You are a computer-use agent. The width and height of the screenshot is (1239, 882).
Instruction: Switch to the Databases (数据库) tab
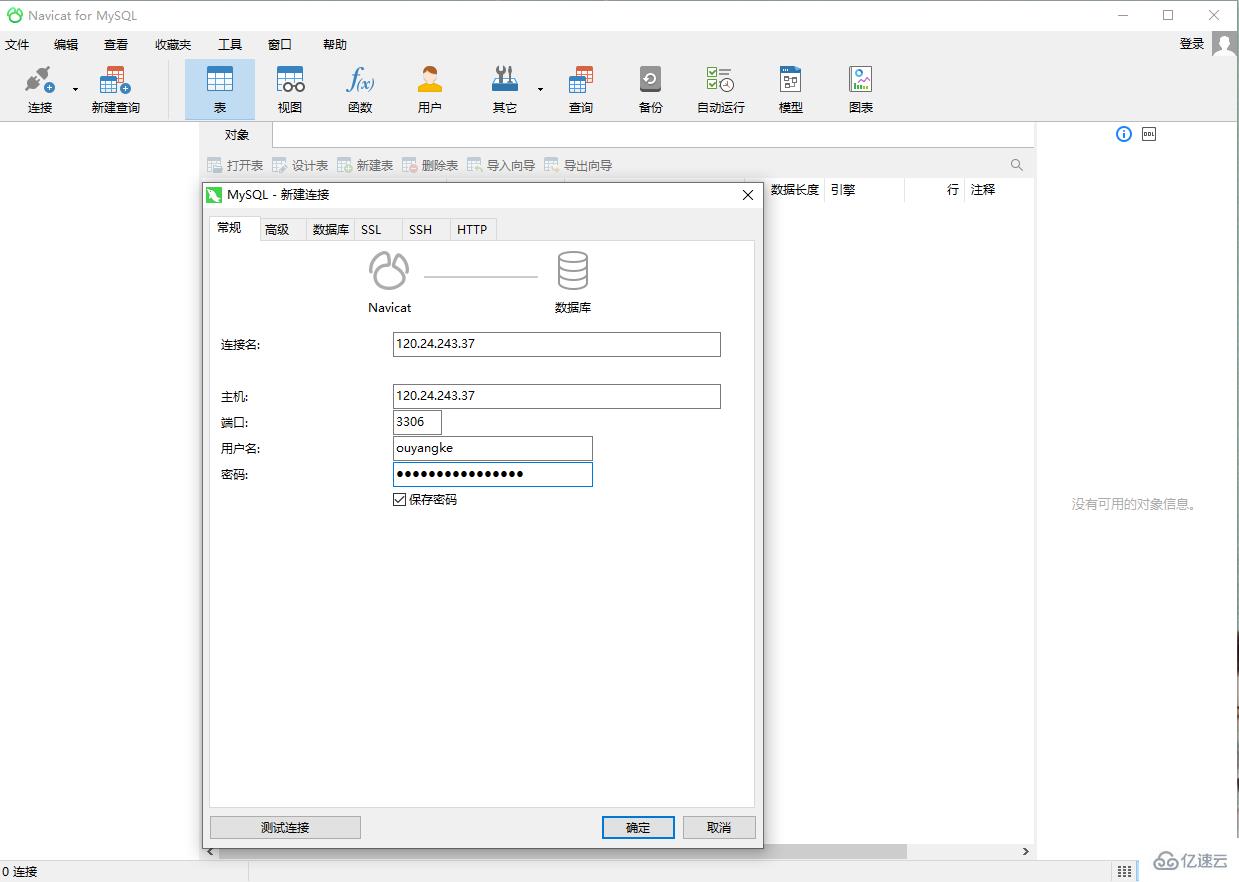(x=331, y=230)
